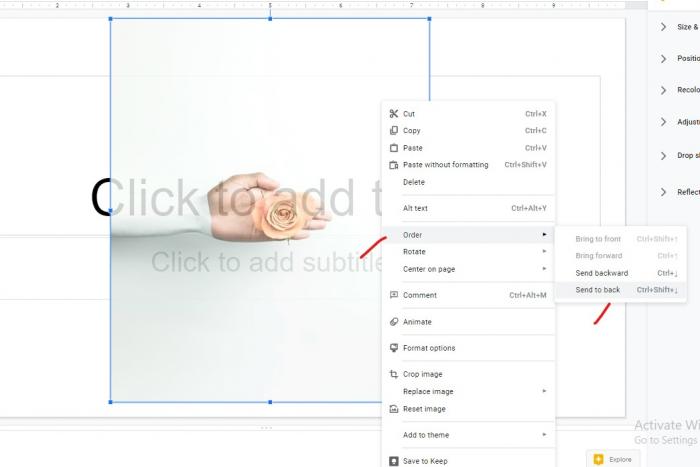Screen dimensions: 700x467
Task: Click the Cut scissors icon
Action: pyautogui.click(x=393, y=113)
